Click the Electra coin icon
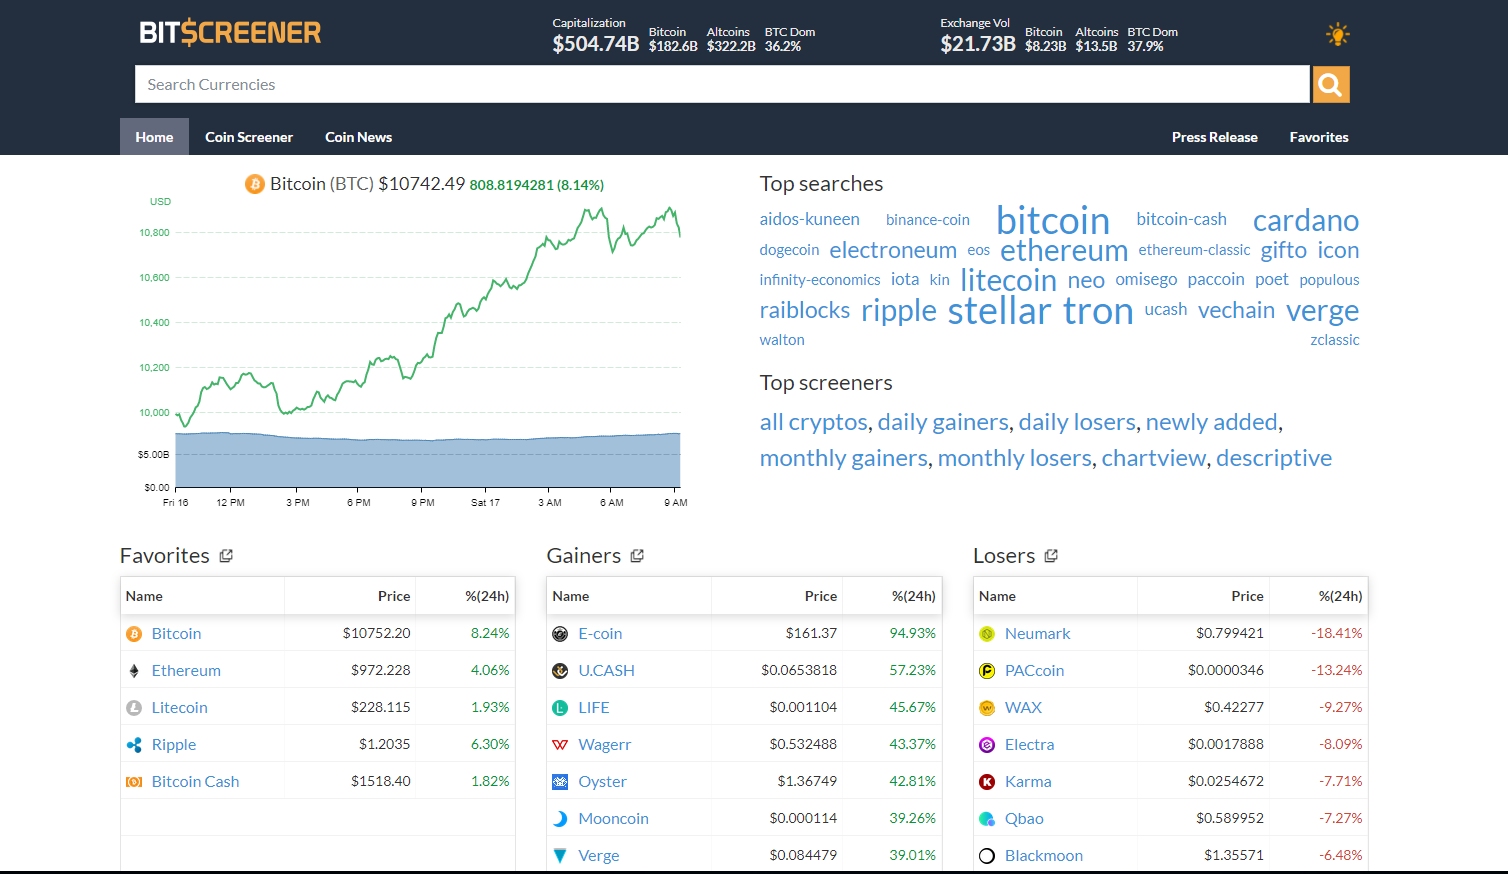Screen dimensions: 1508x874 987,745
